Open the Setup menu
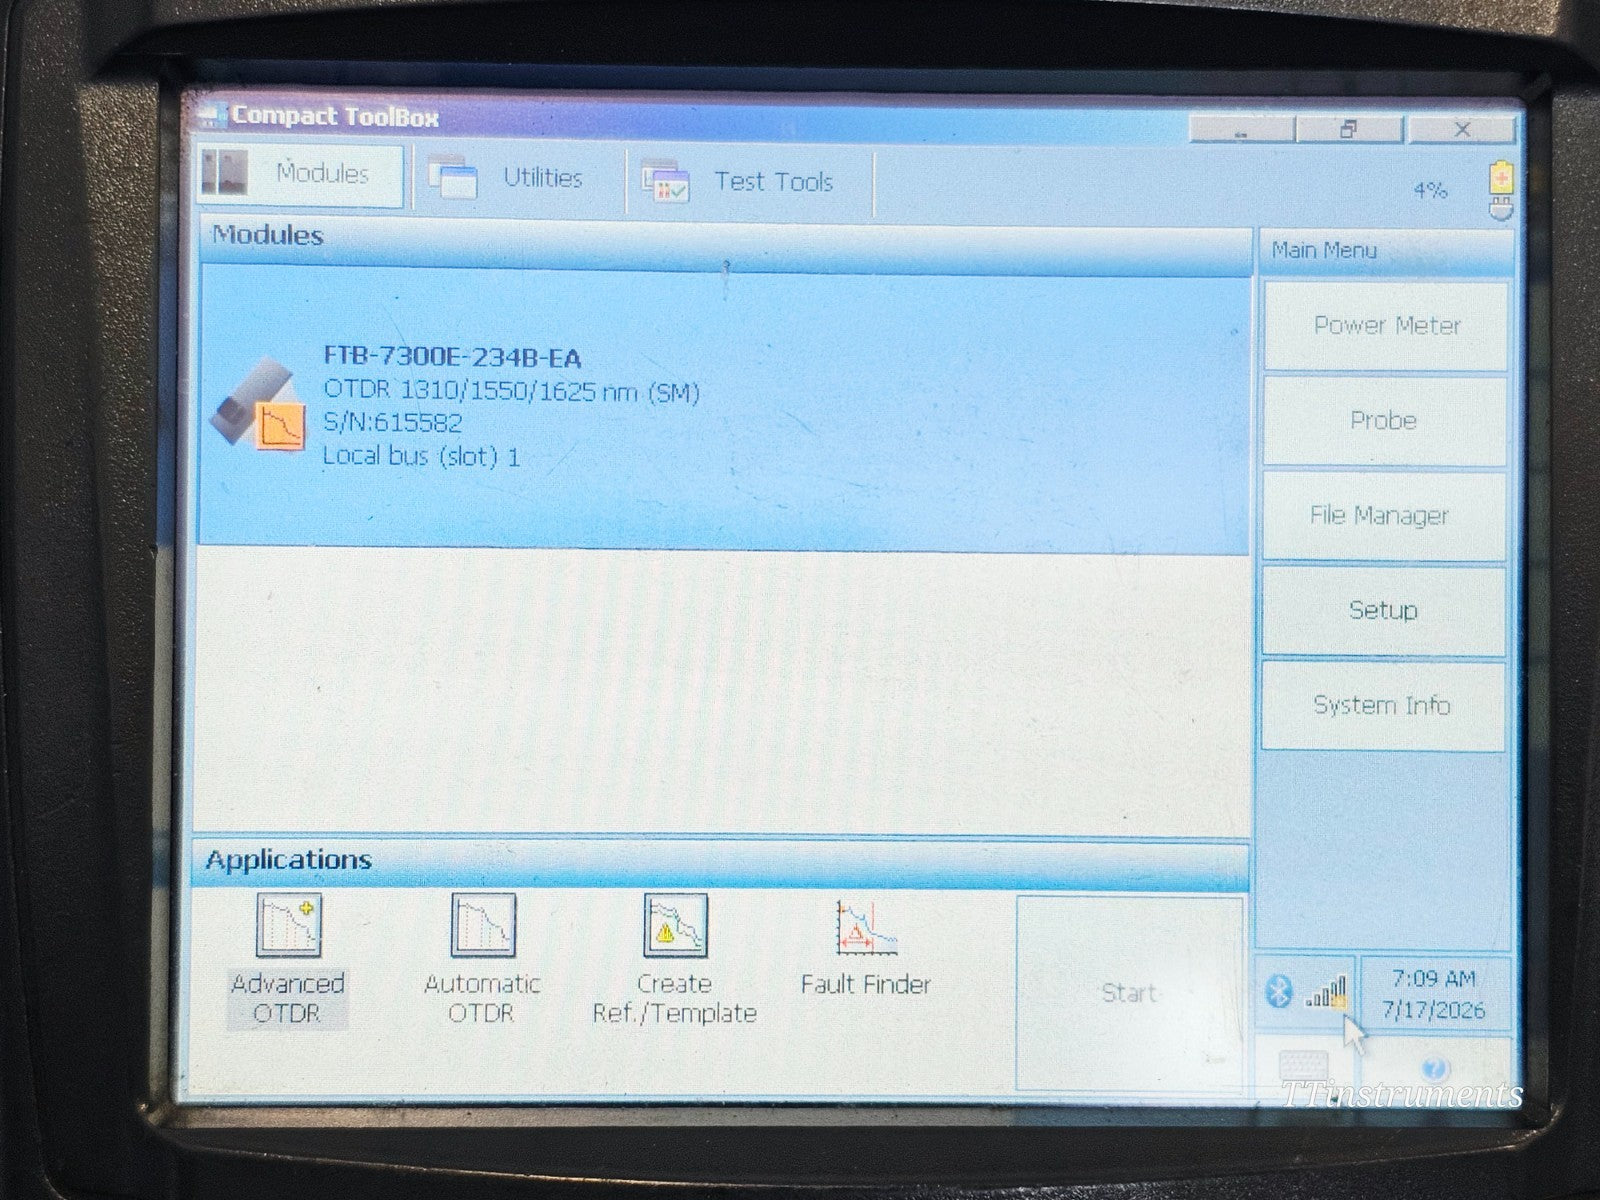 pyautogui.click(x=1383, y=610)
